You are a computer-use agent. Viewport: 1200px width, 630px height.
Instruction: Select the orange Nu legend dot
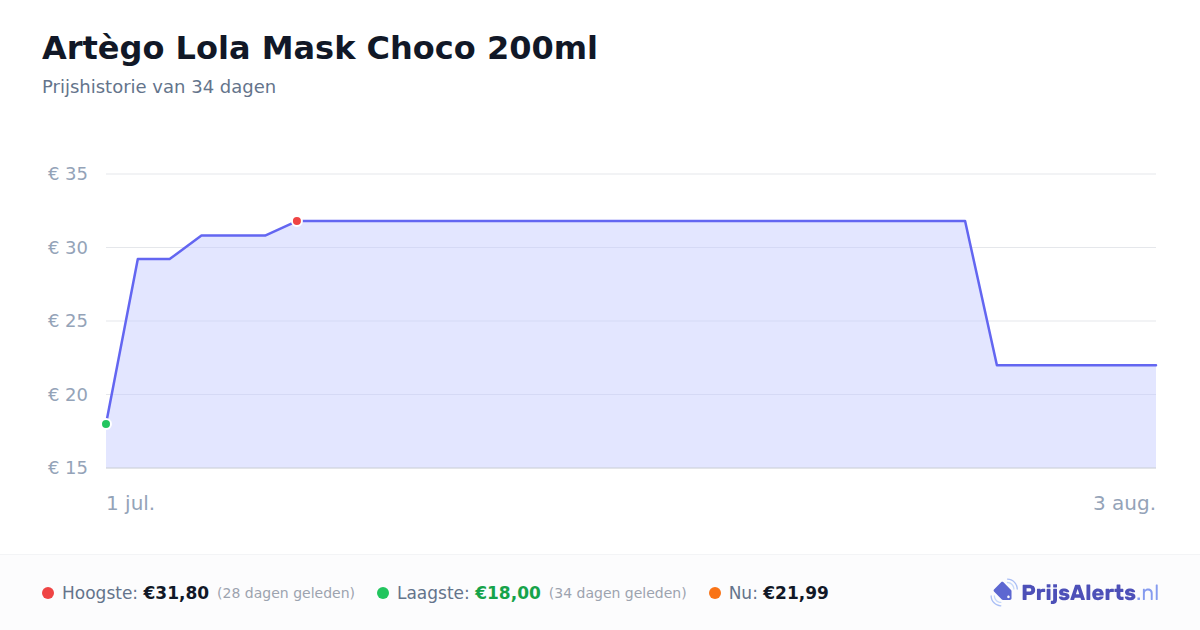point(715,593)
